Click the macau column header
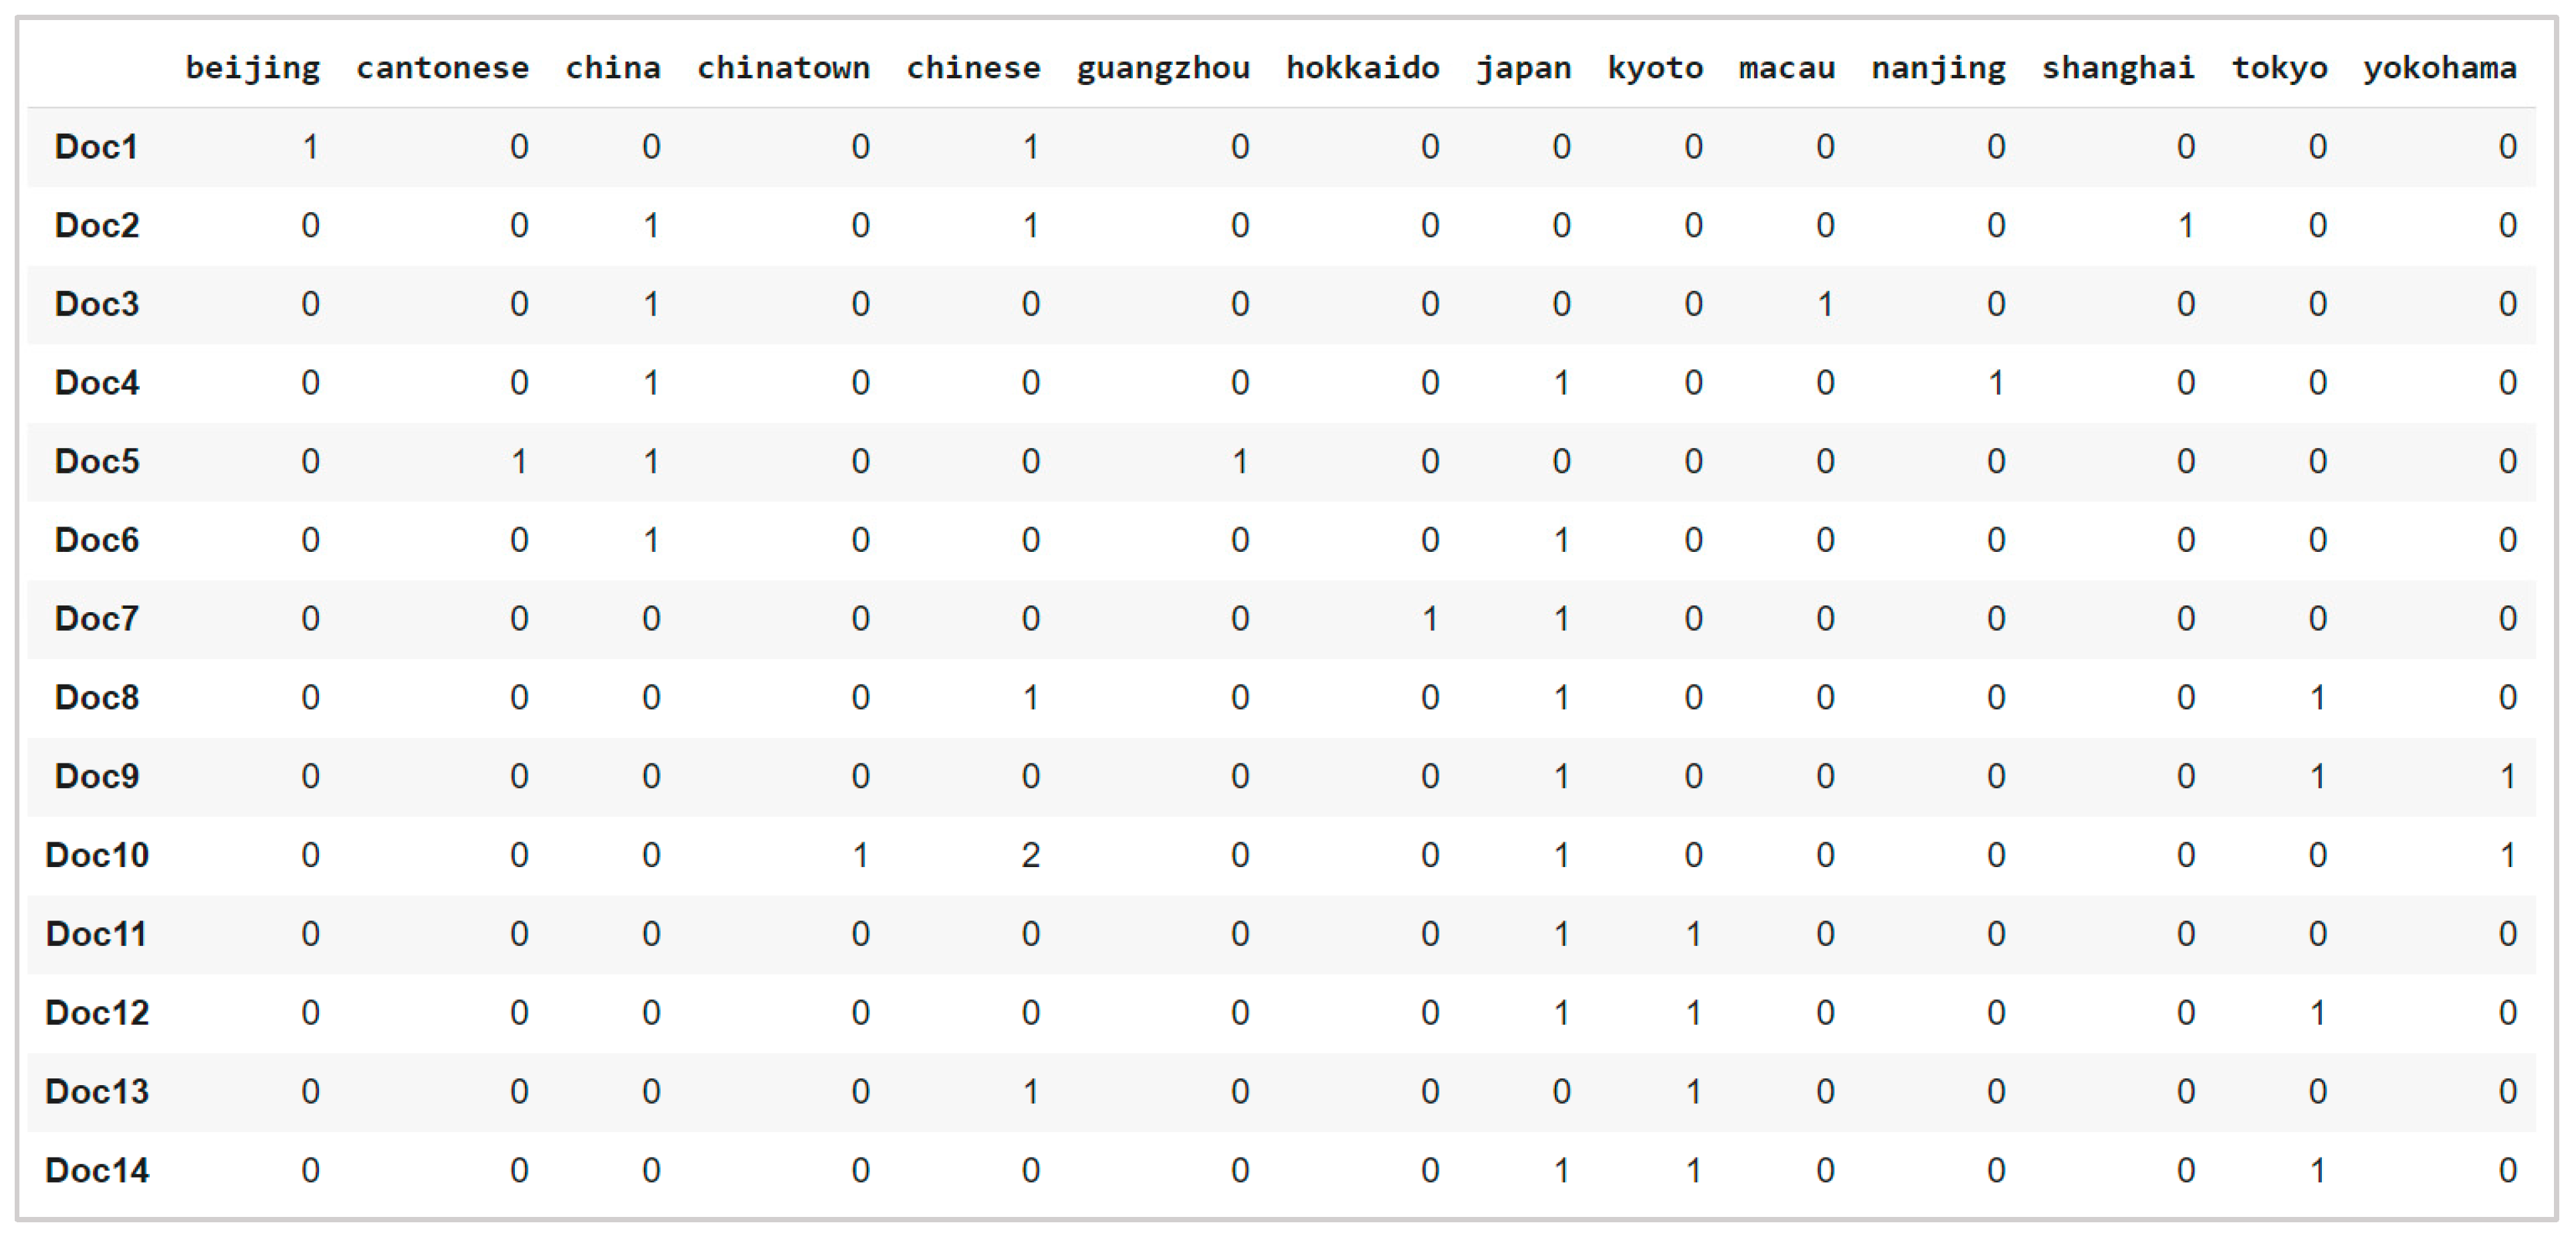The height and width of the screenshot is (1237, 2576). [1786, 68]
